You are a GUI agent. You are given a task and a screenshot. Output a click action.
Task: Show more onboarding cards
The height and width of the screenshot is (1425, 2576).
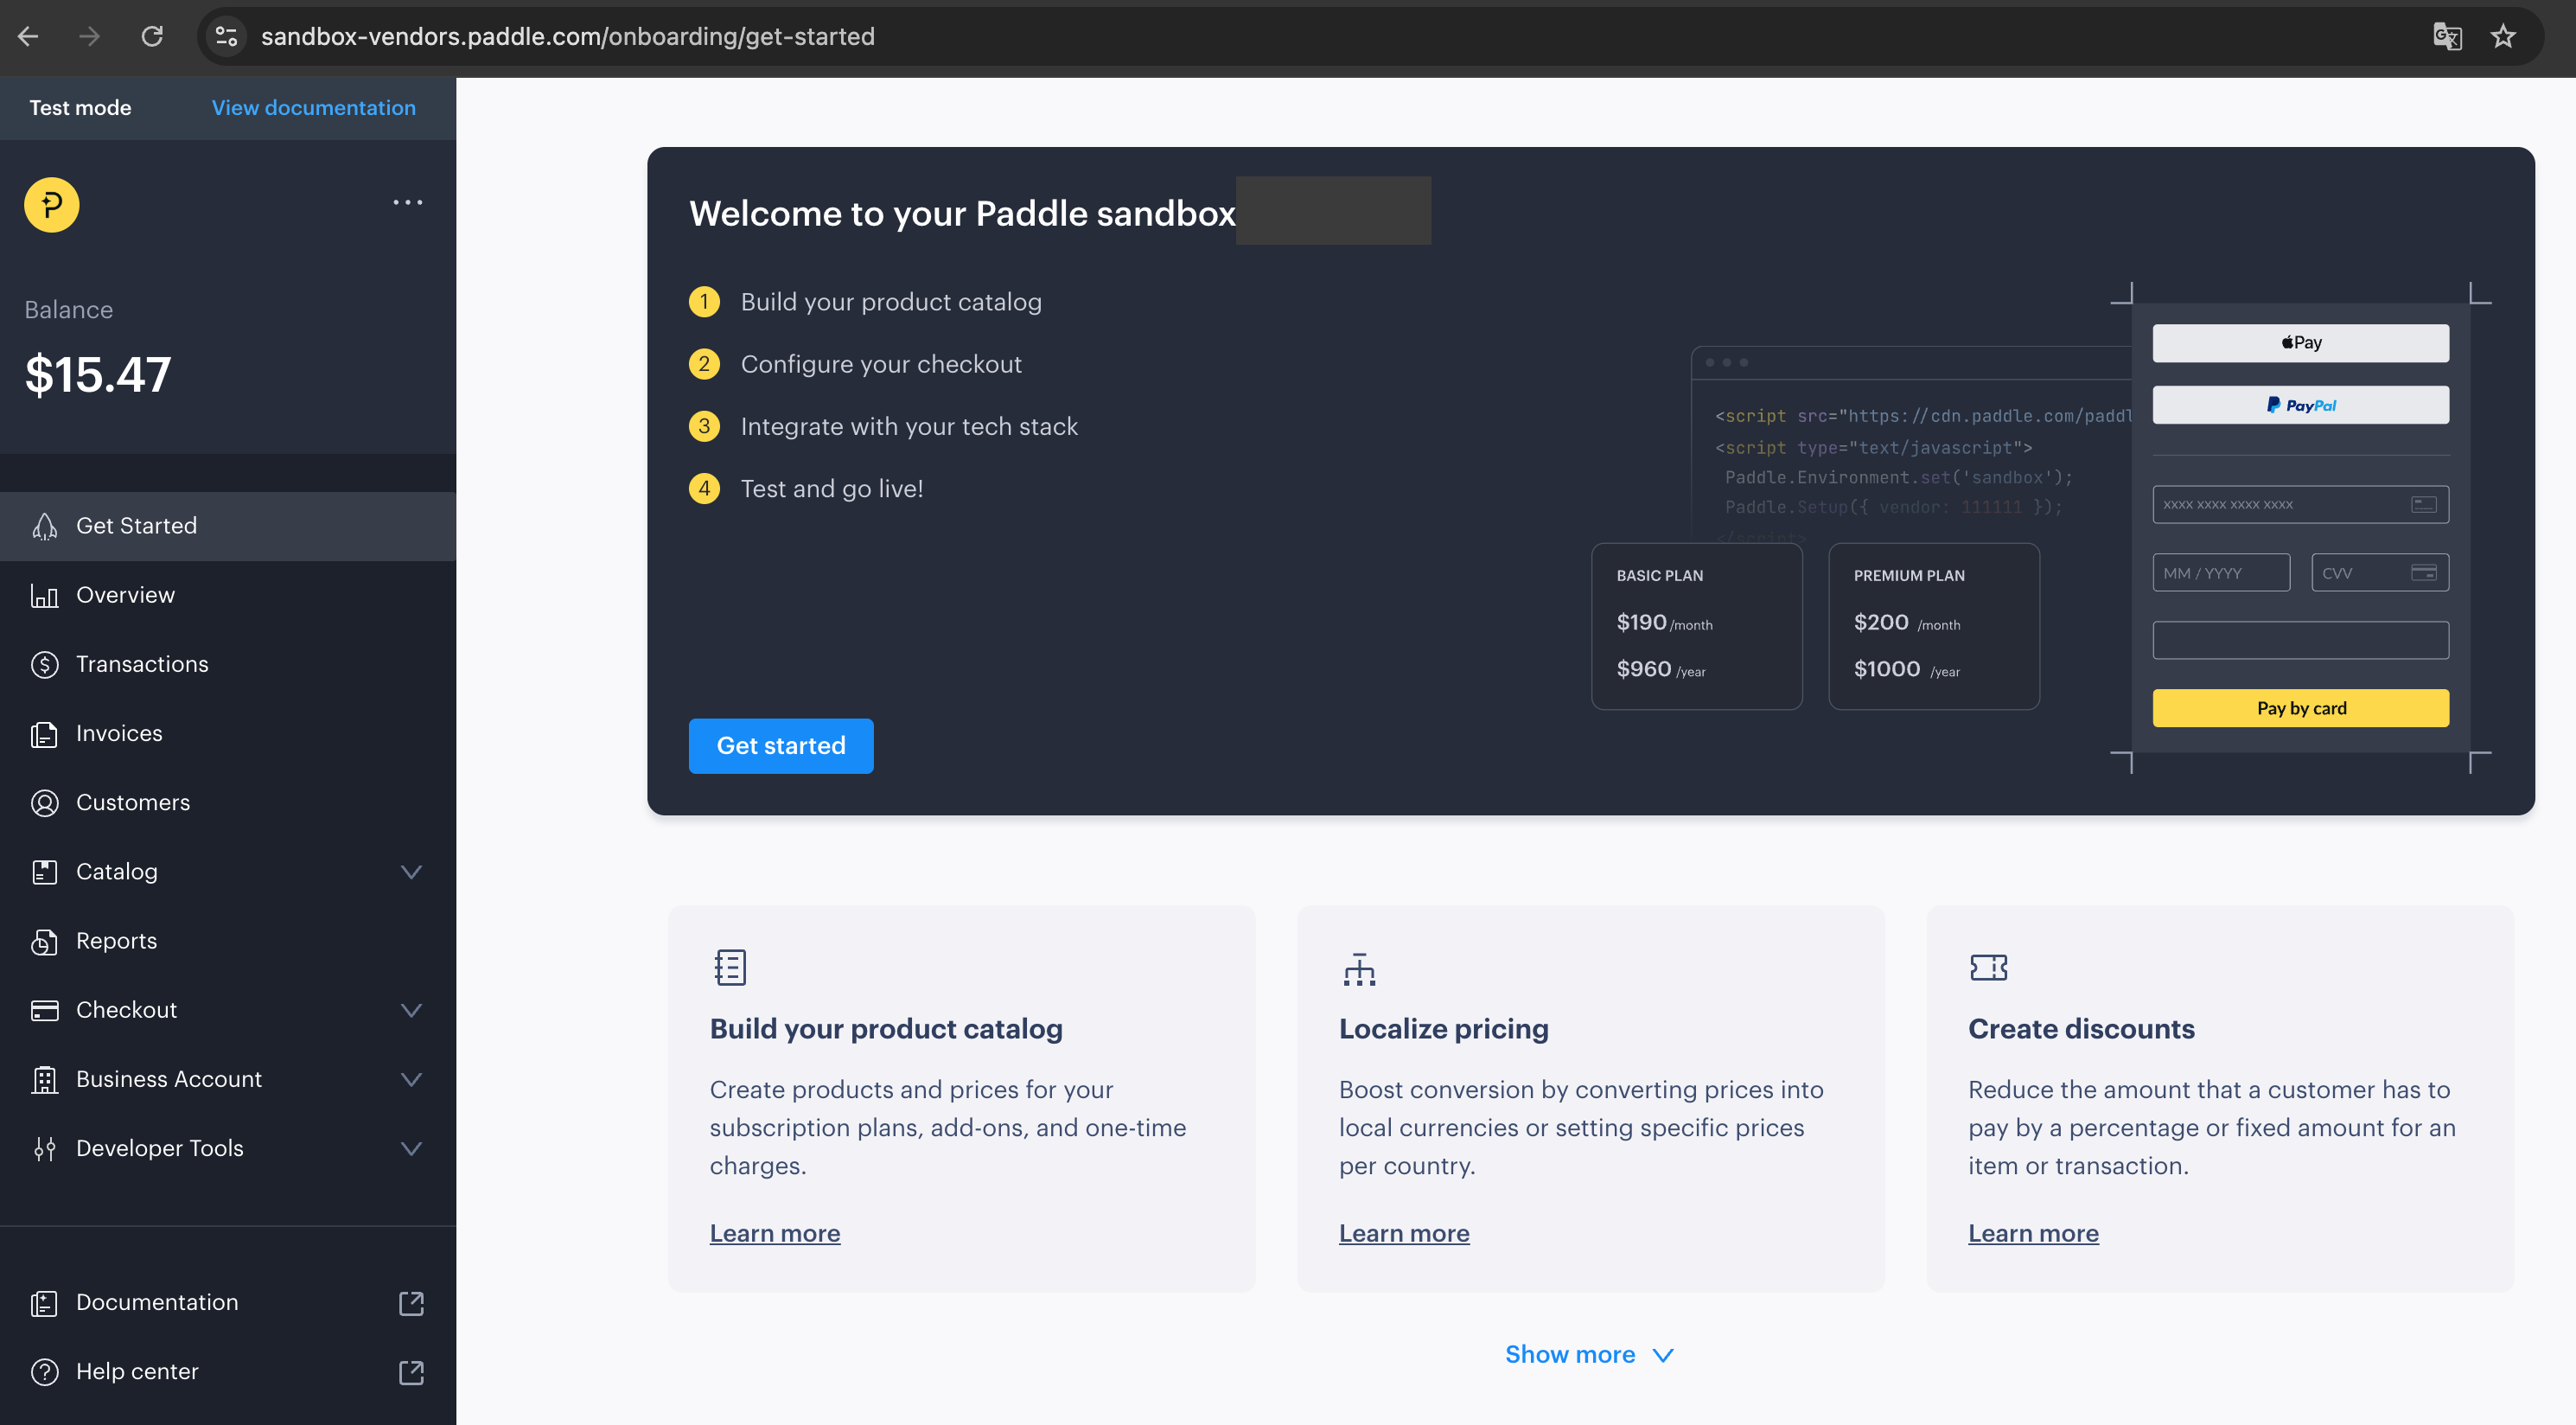point(1588,1355)
